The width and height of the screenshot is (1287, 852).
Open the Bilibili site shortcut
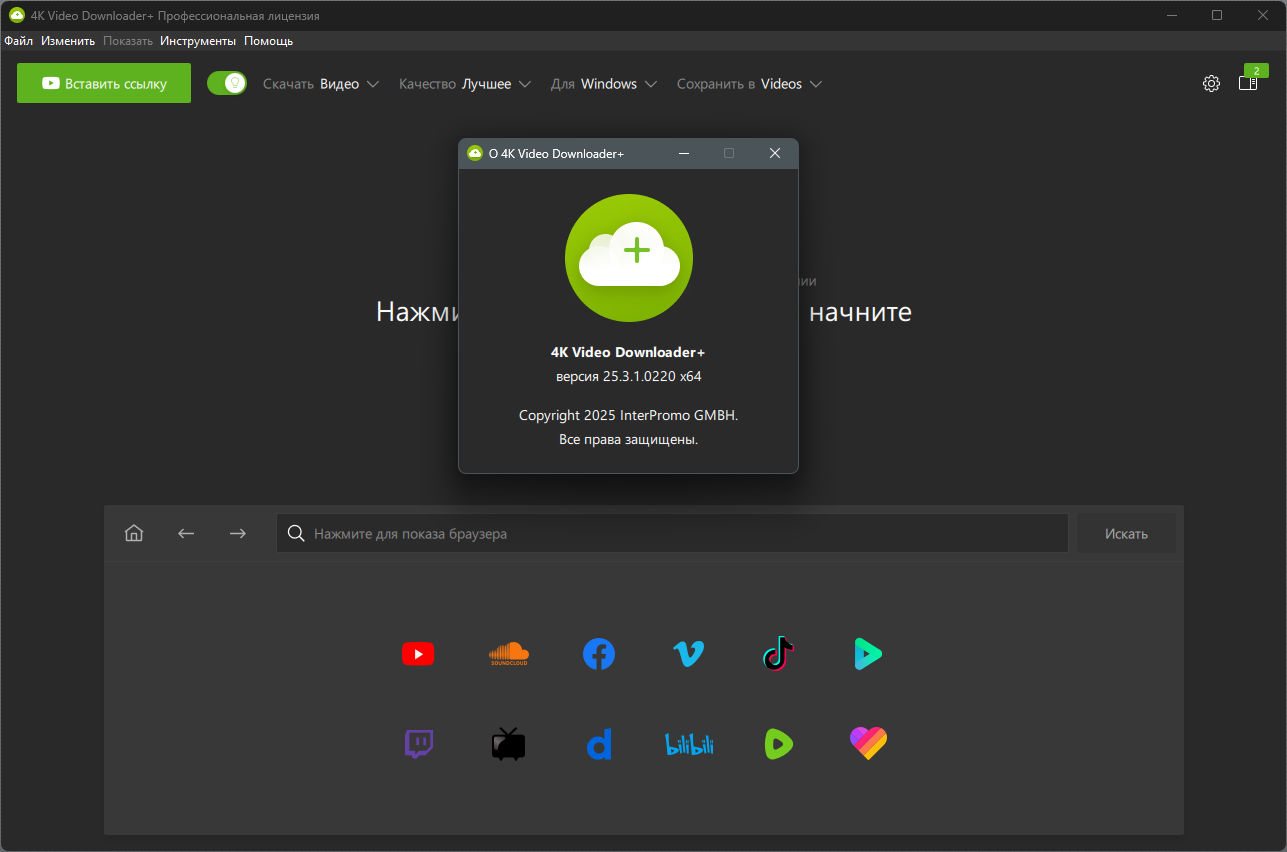pos(689,744)
